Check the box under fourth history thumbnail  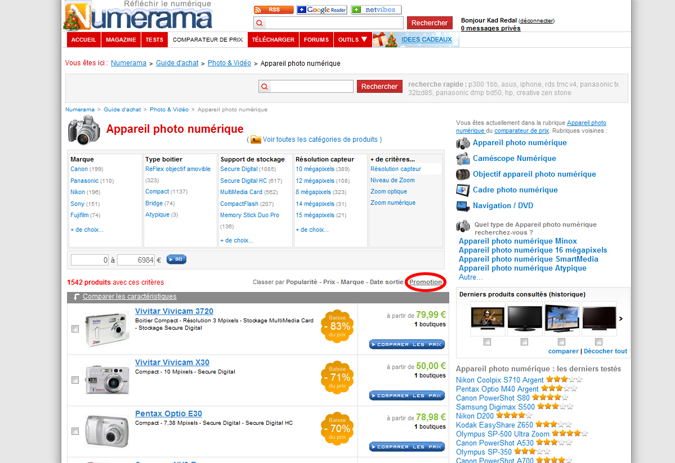598,342
